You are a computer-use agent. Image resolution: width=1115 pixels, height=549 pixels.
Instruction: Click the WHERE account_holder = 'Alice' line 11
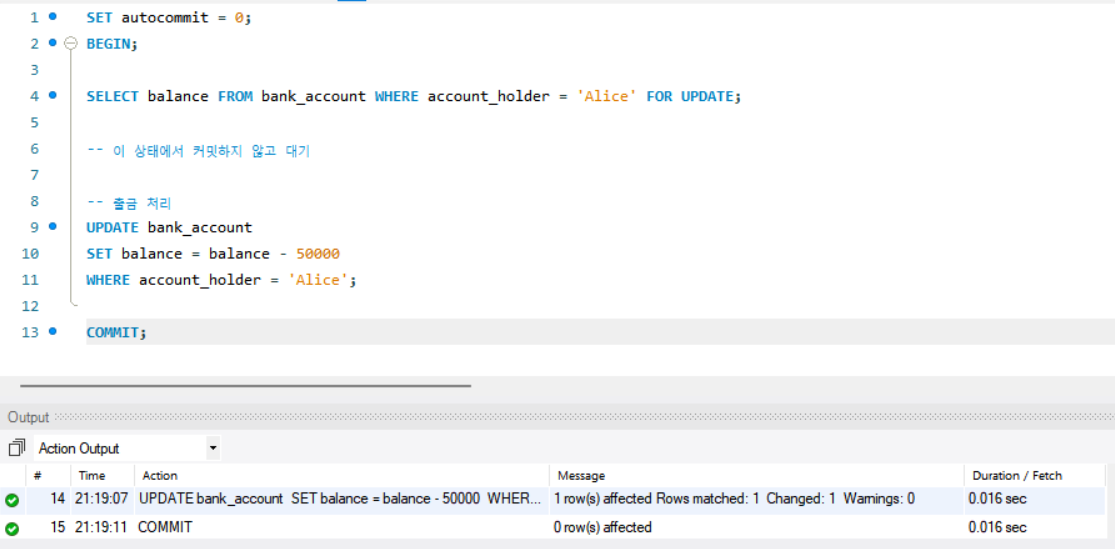[221, 280]
